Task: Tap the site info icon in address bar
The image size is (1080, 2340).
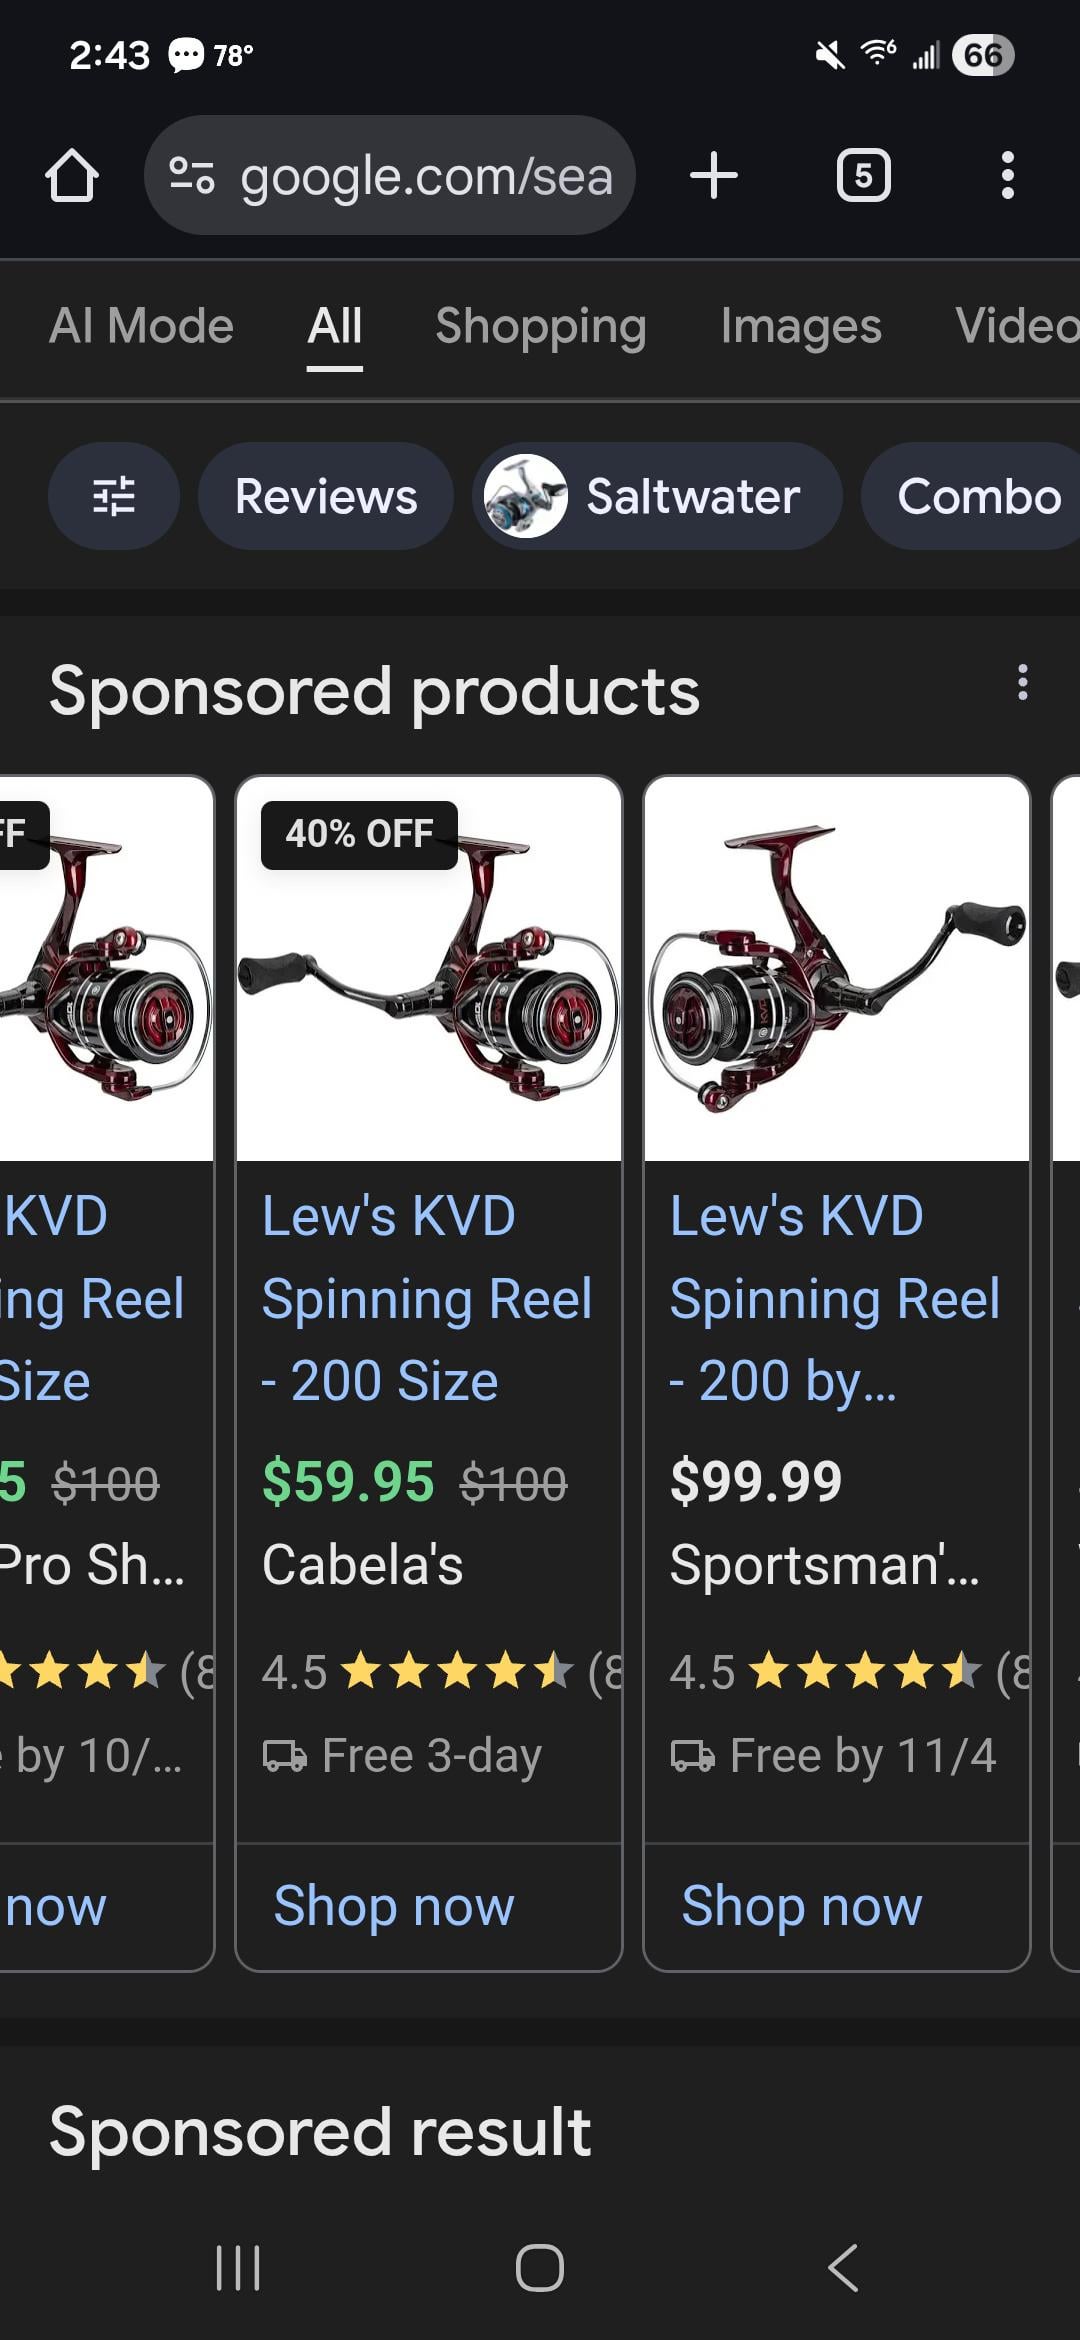Action: tap(191, 176)
